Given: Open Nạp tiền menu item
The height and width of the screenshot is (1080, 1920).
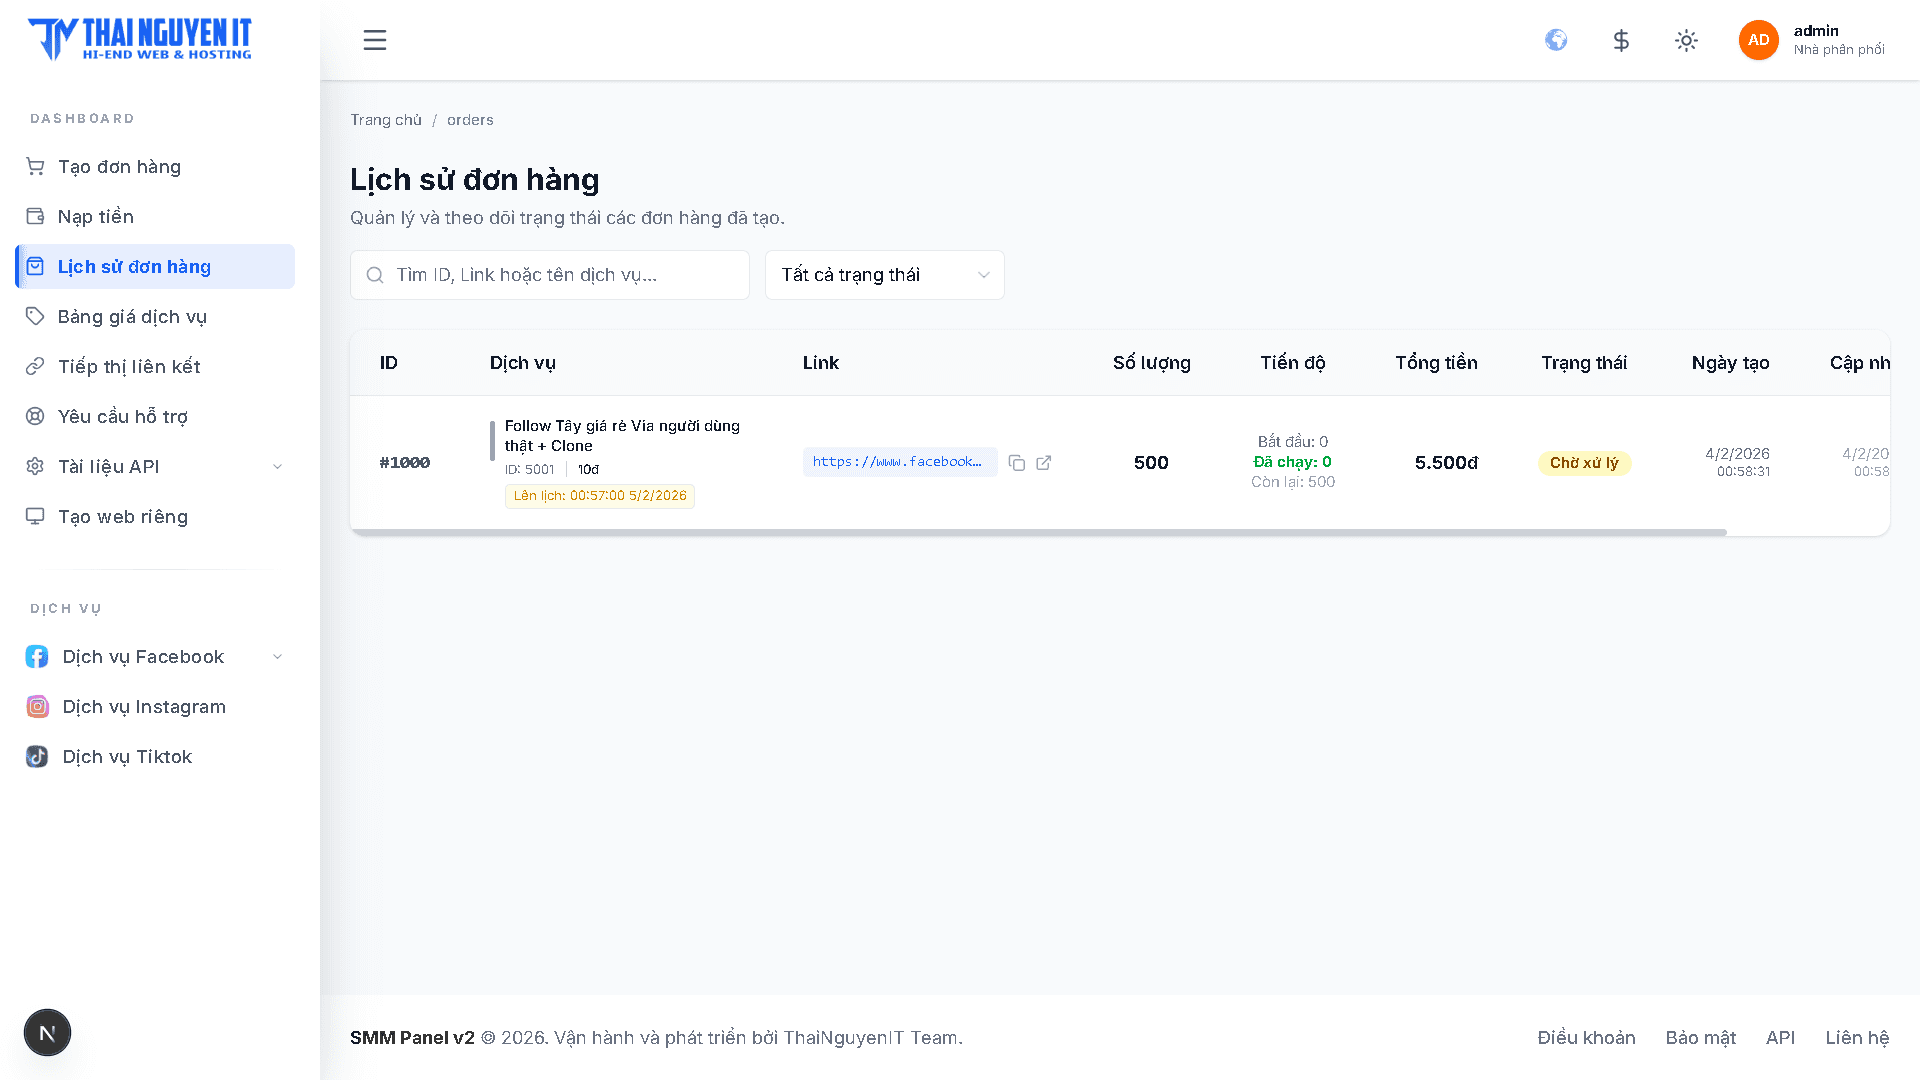Looking at the screenshot, I should [155, 216].
